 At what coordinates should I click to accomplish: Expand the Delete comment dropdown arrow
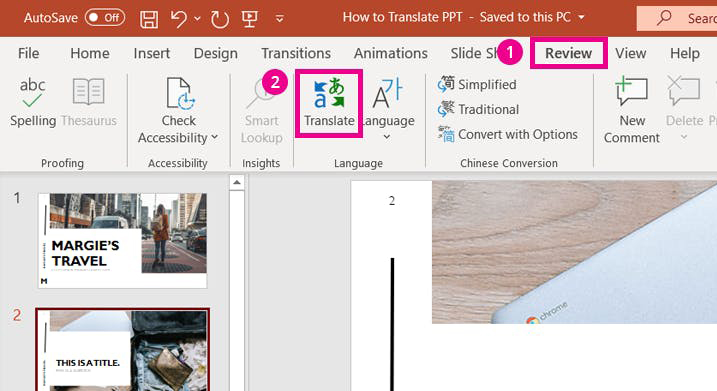pos(684,137)
